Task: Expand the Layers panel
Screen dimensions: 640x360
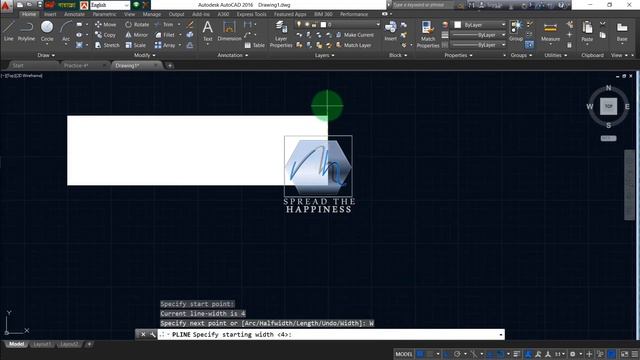Action: tap(324, 55)
